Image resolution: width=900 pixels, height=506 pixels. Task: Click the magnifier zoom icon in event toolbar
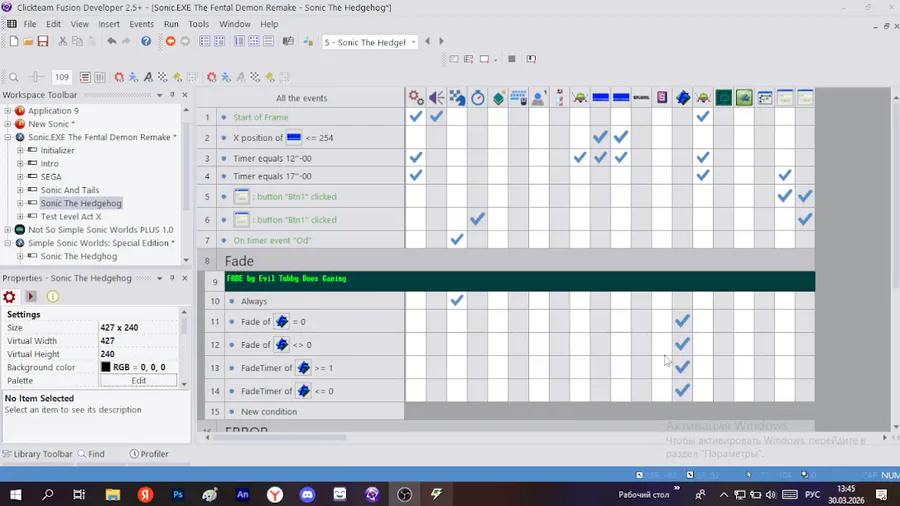point(14,77)
